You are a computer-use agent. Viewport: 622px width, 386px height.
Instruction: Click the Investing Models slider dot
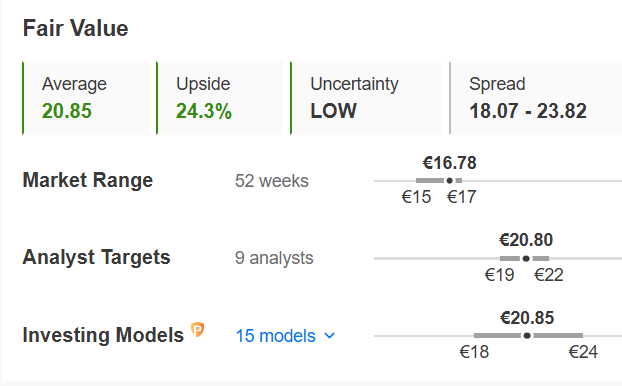coord(527,336)
